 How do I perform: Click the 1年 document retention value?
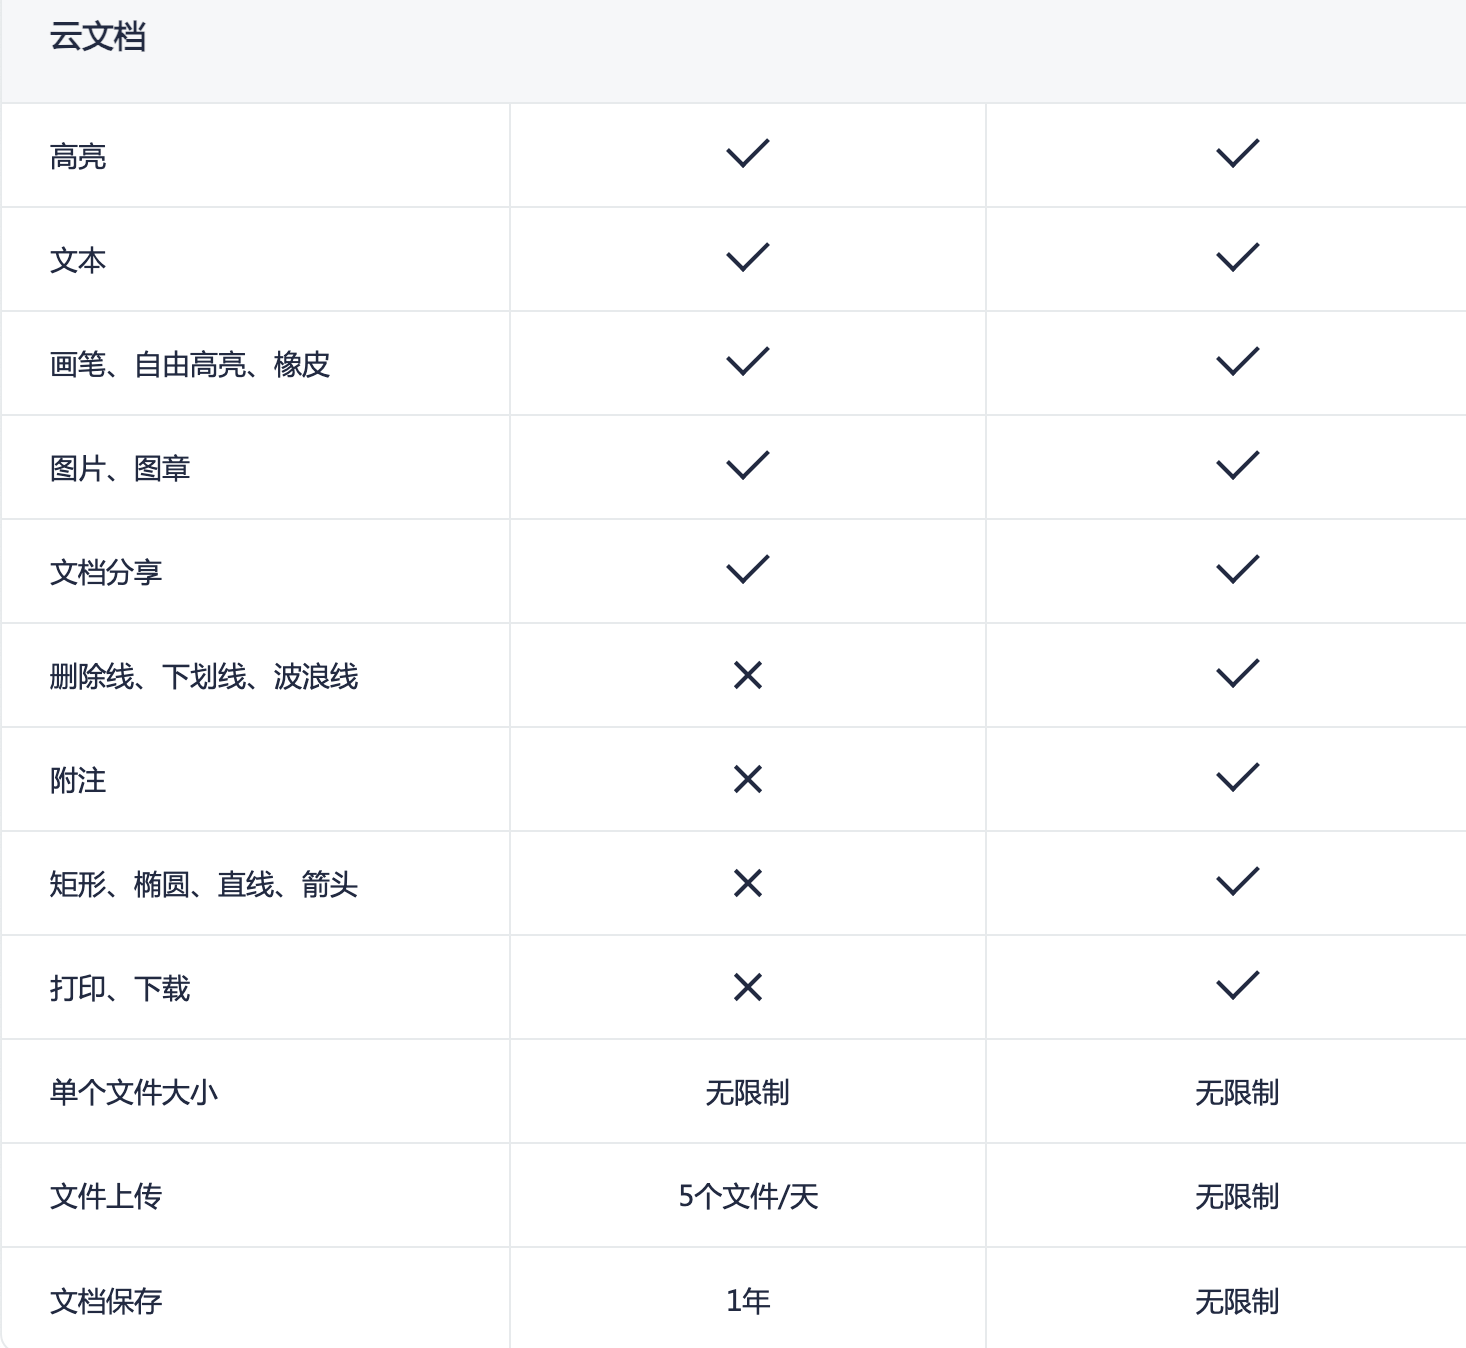tap(748, 1300)
